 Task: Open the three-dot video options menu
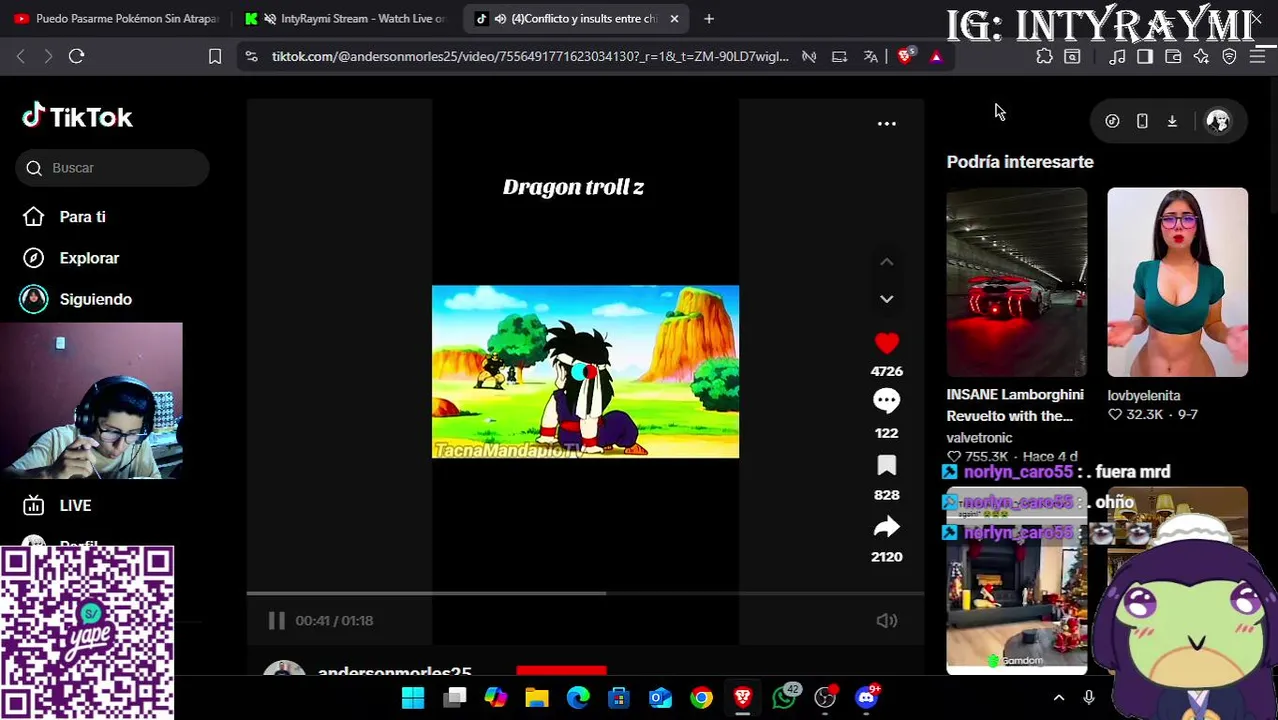click(x=886, y=124)
